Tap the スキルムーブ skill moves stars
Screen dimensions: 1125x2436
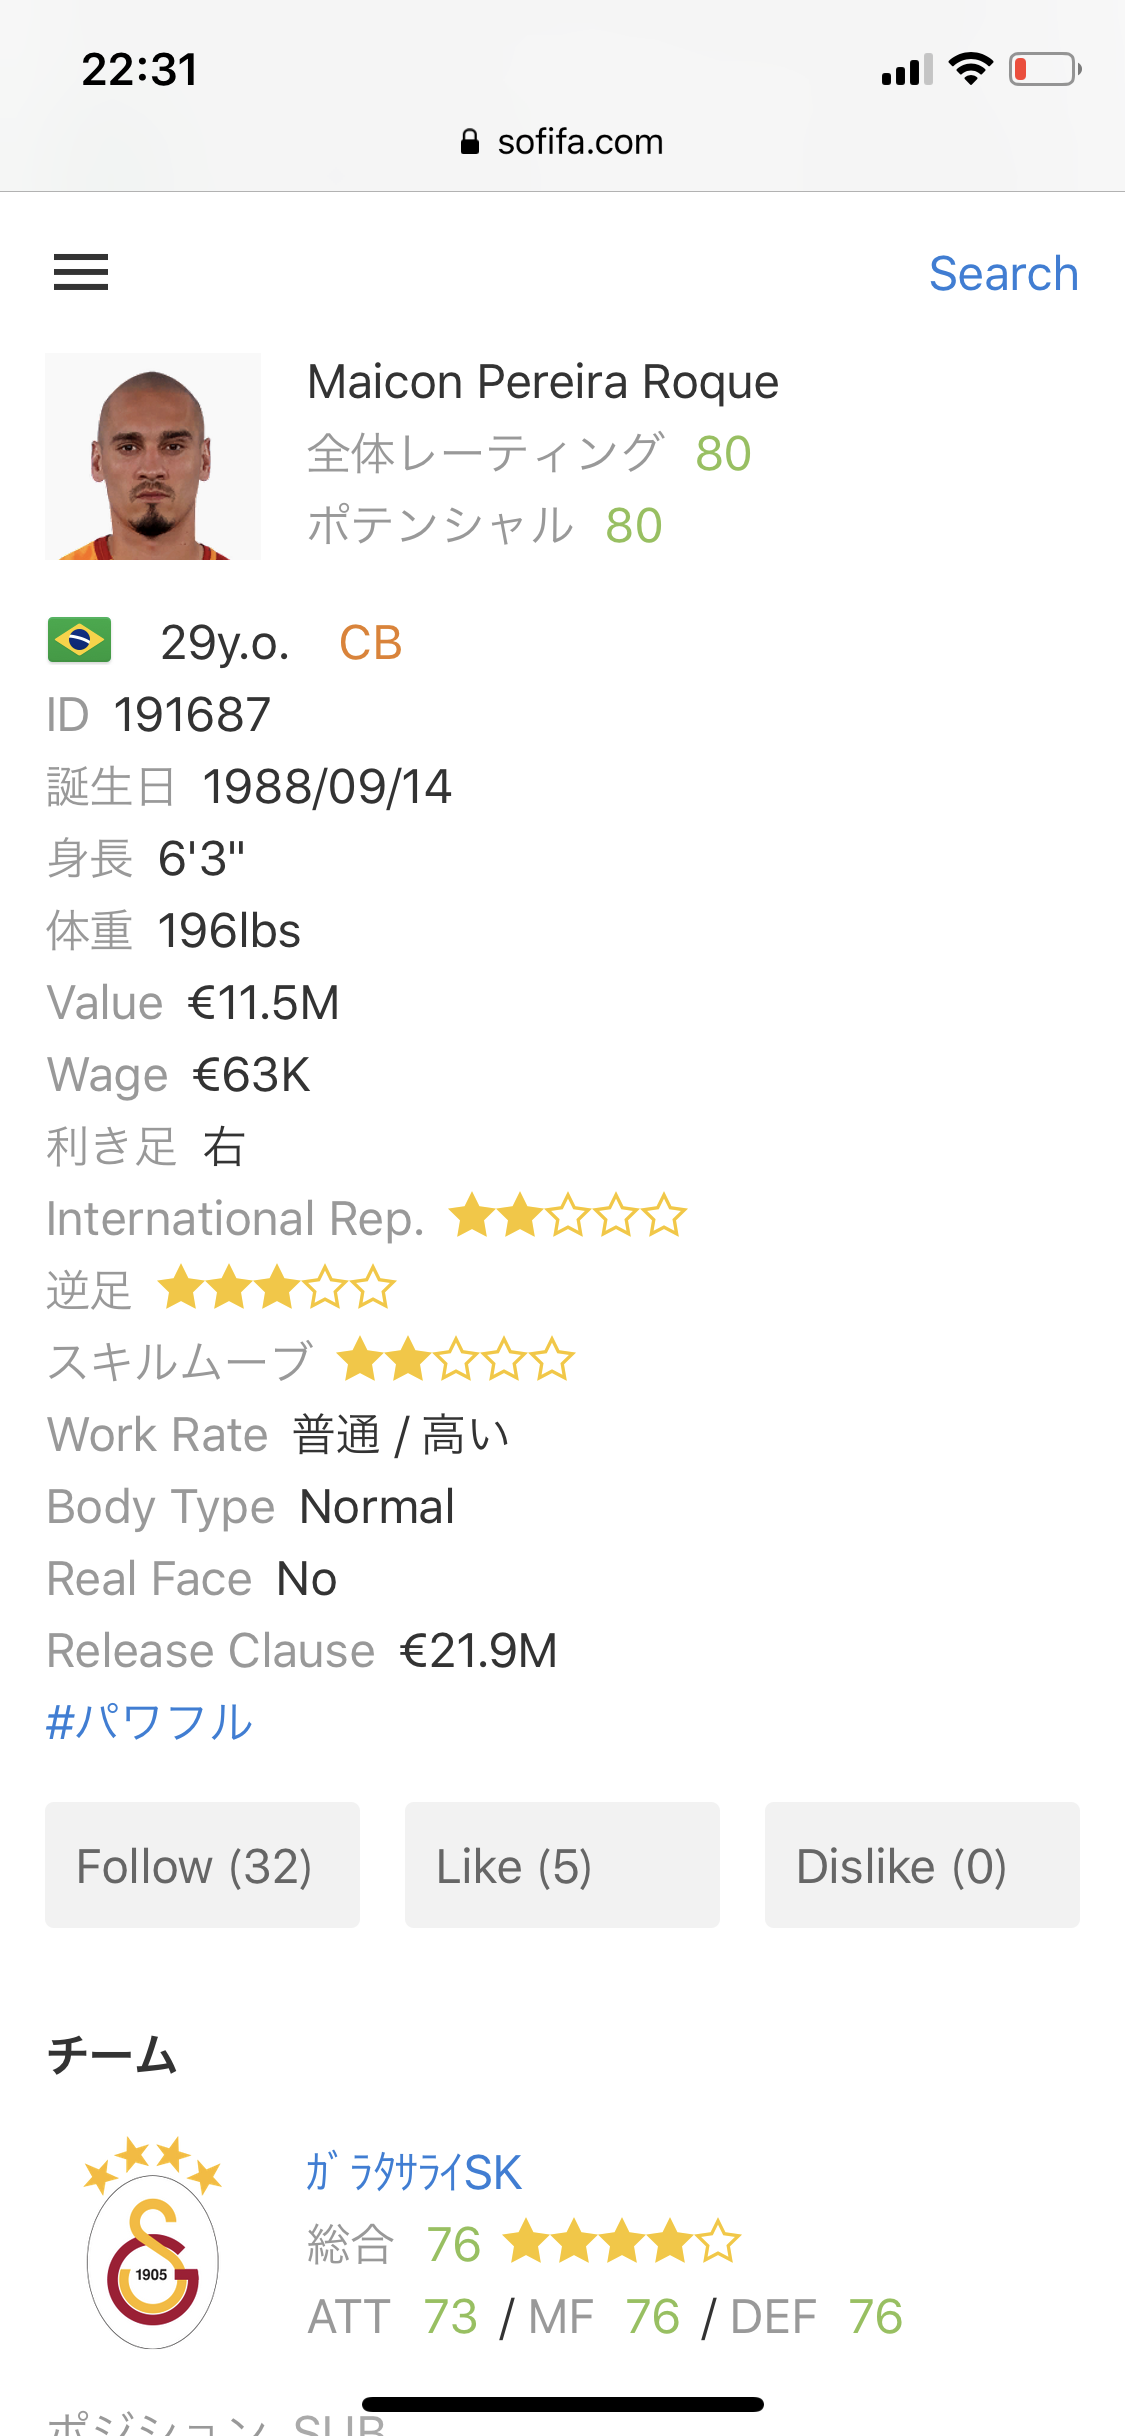(456, 1361)
